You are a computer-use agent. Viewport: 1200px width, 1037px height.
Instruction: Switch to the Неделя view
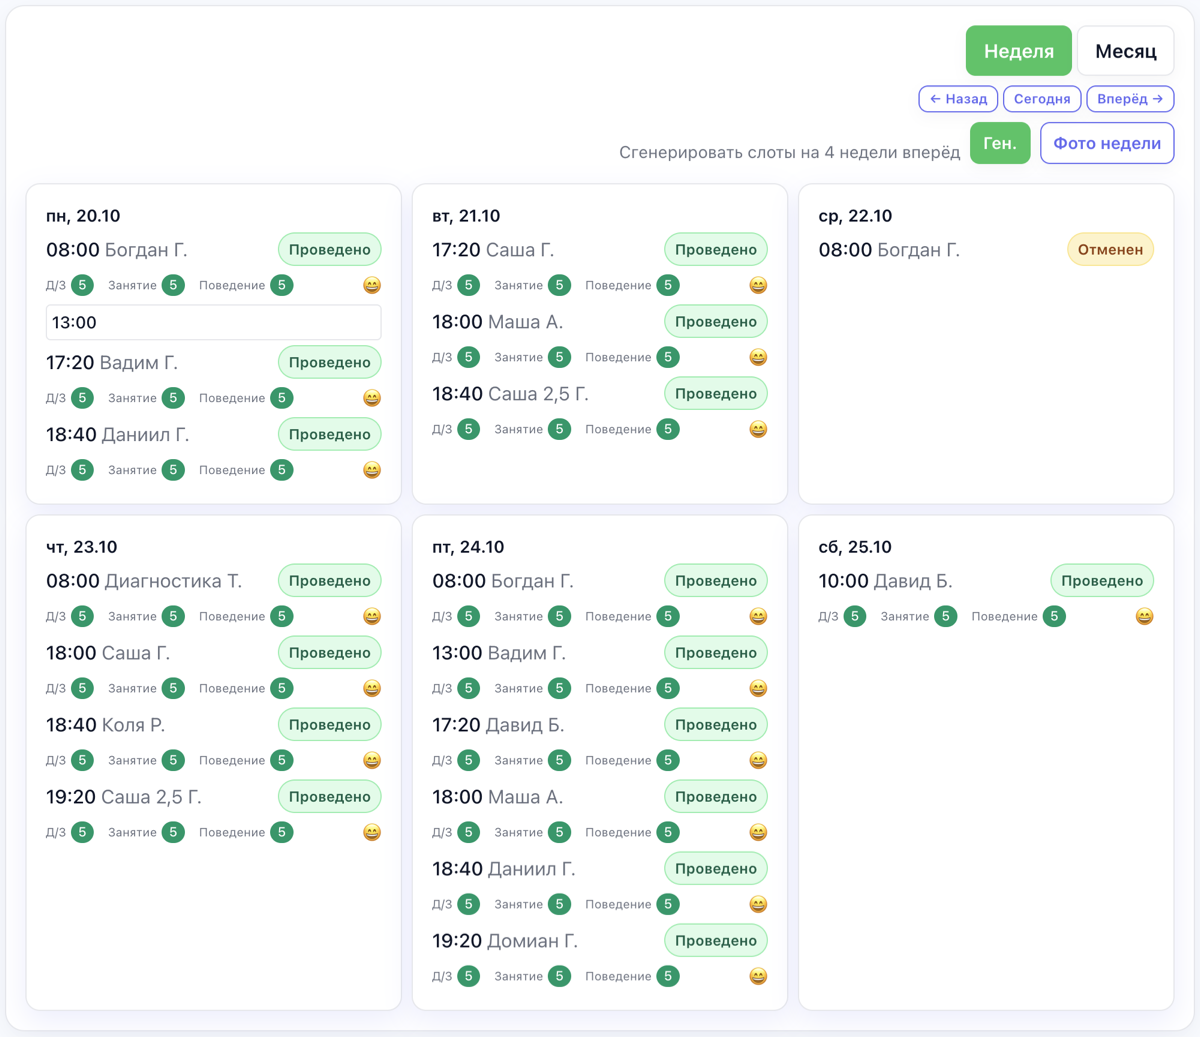point(1018,51)
